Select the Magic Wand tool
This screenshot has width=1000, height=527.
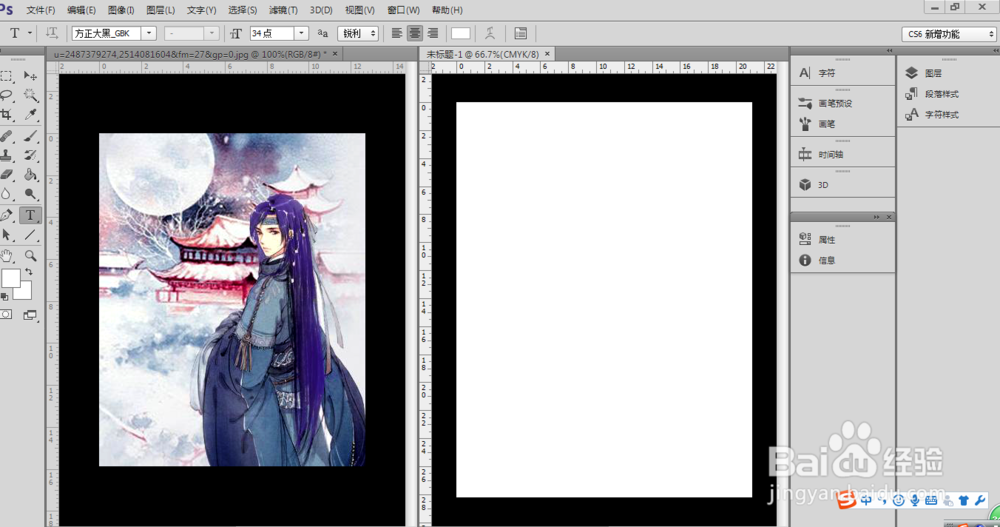coord(30,95)
